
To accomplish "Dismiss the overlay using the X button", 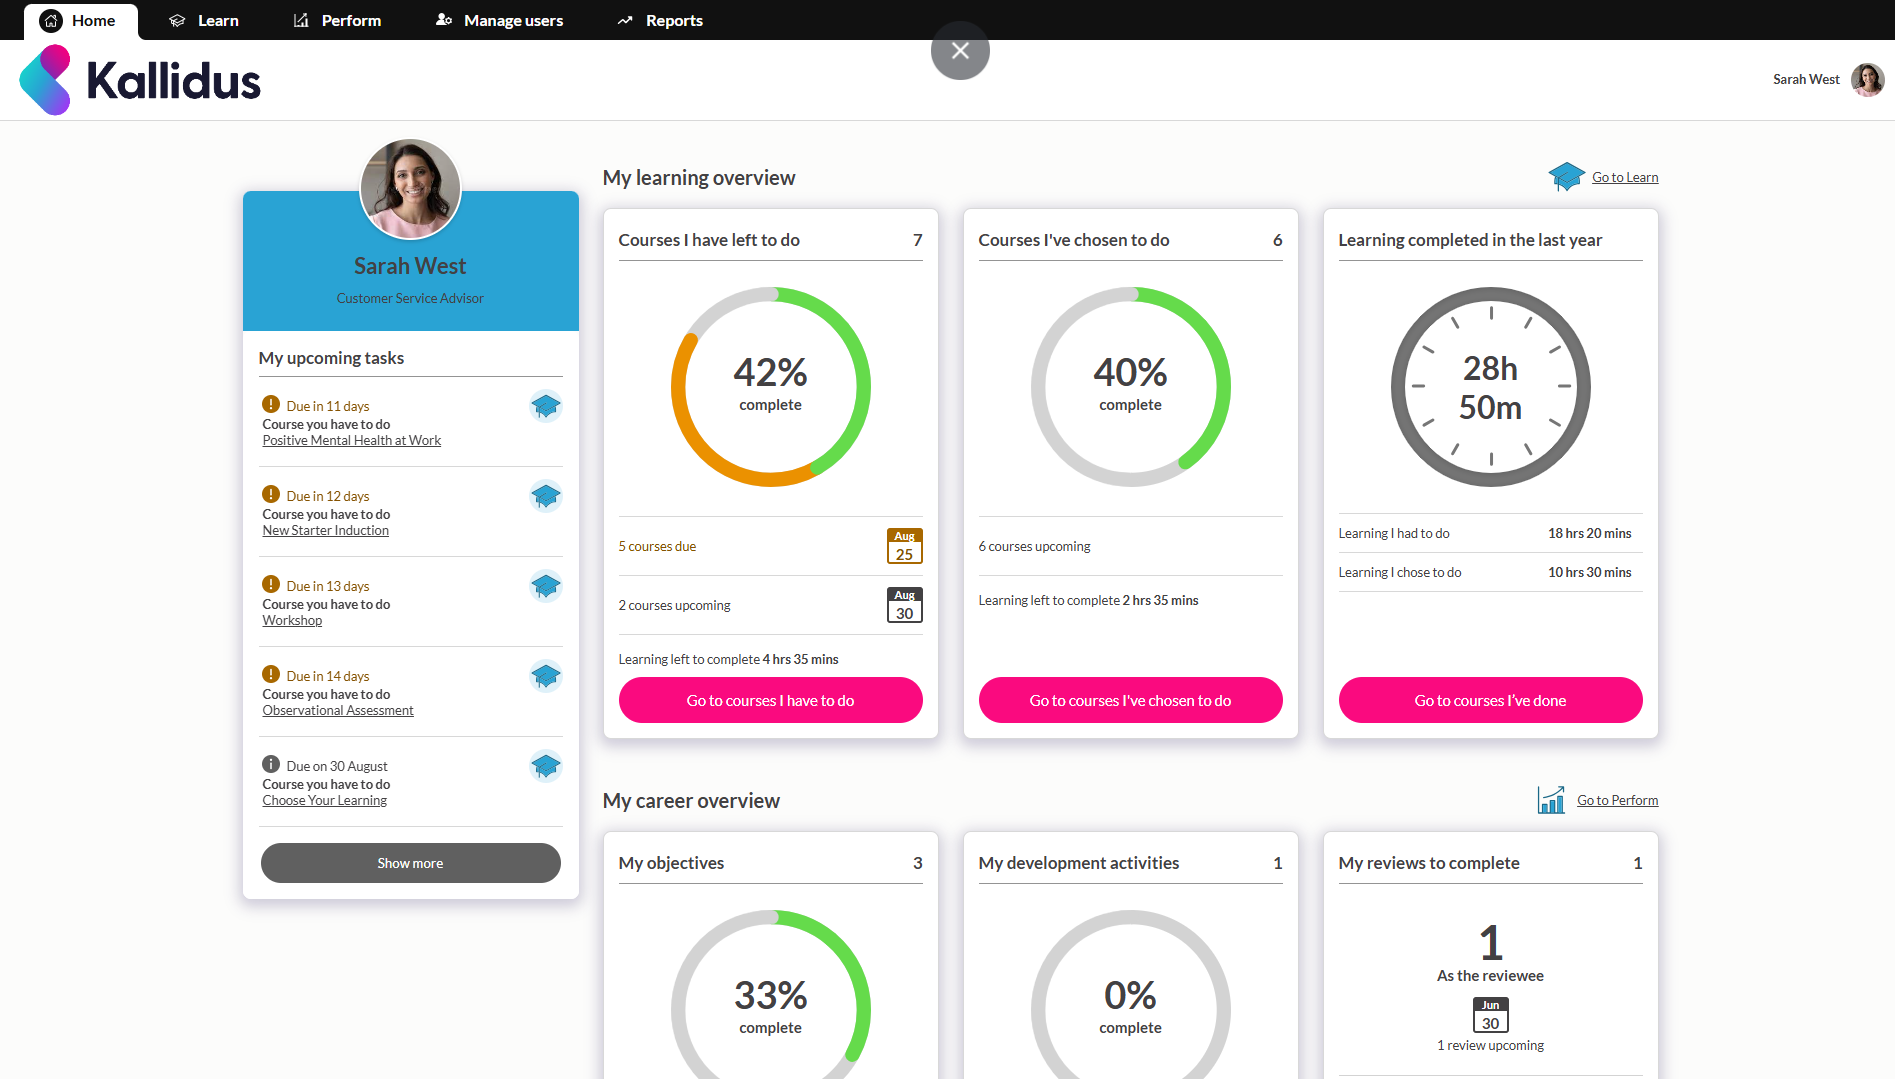I will click(959, 50).
